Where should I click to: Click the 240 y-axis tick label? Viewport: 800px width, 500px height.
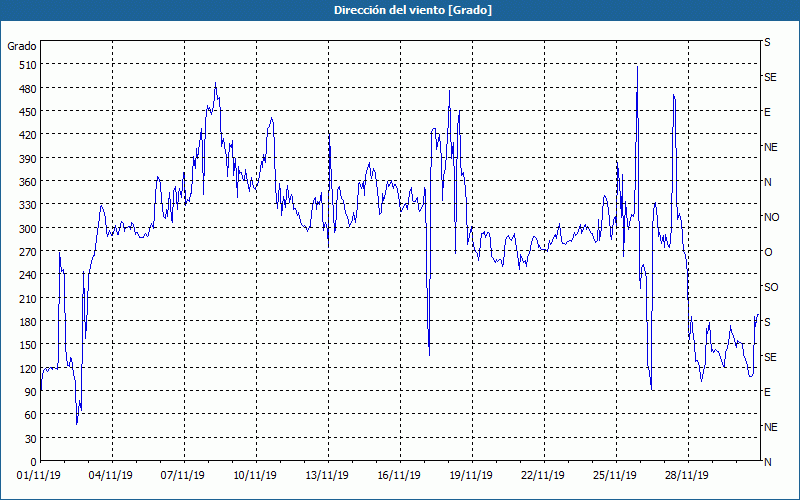(x=28, y=276)
